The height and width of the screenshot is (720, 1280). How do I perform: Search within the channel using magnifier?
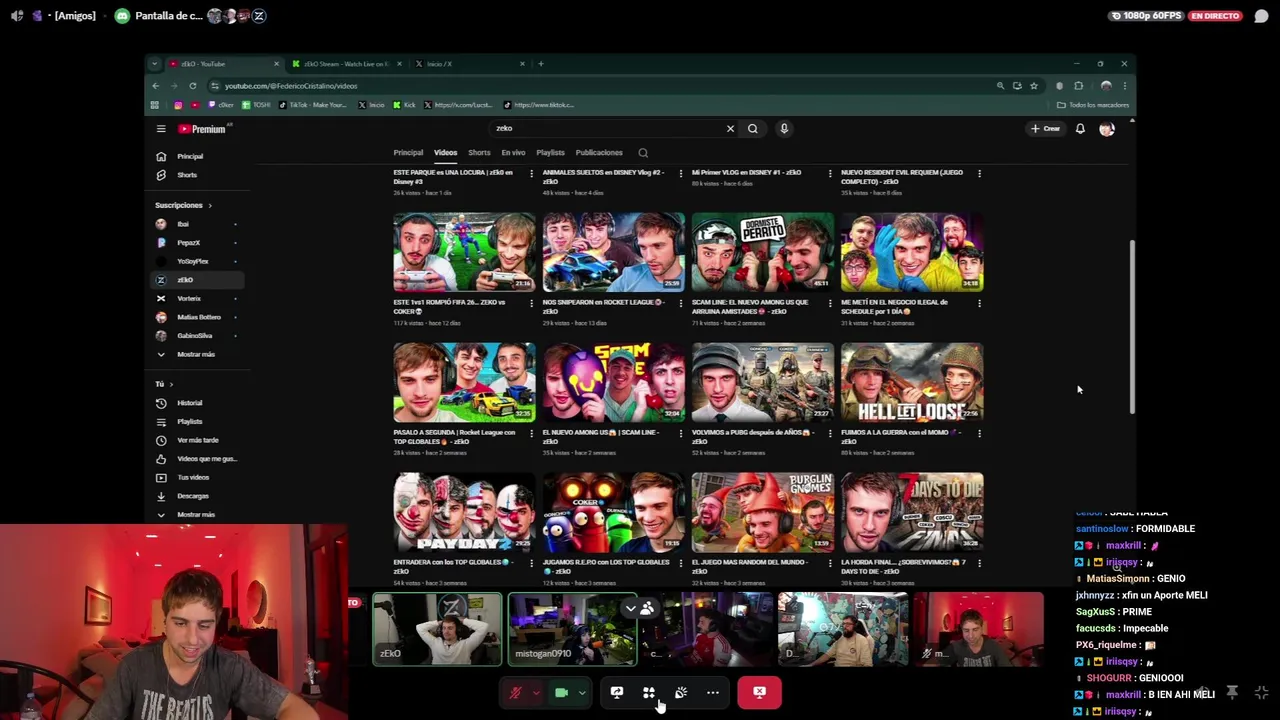coord(643,153)
